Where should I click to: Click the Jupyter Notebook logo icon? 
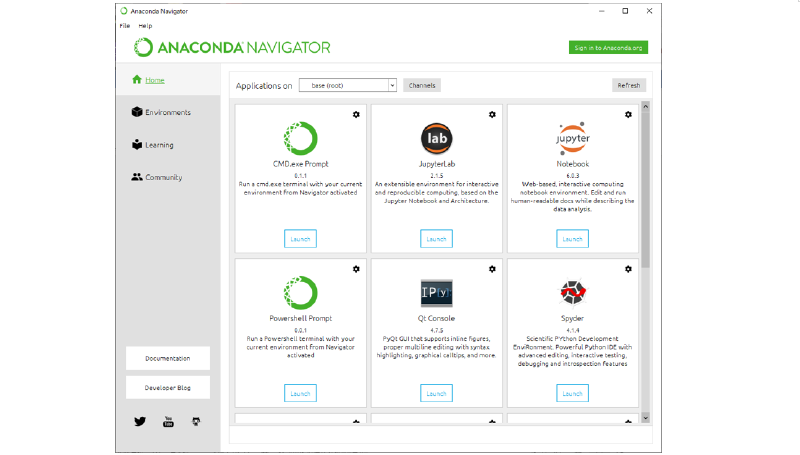(572, 138)
